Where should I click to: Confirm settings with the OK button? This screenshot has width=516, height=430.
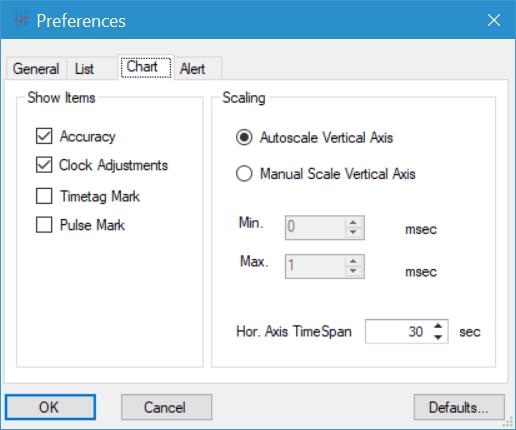50,407
